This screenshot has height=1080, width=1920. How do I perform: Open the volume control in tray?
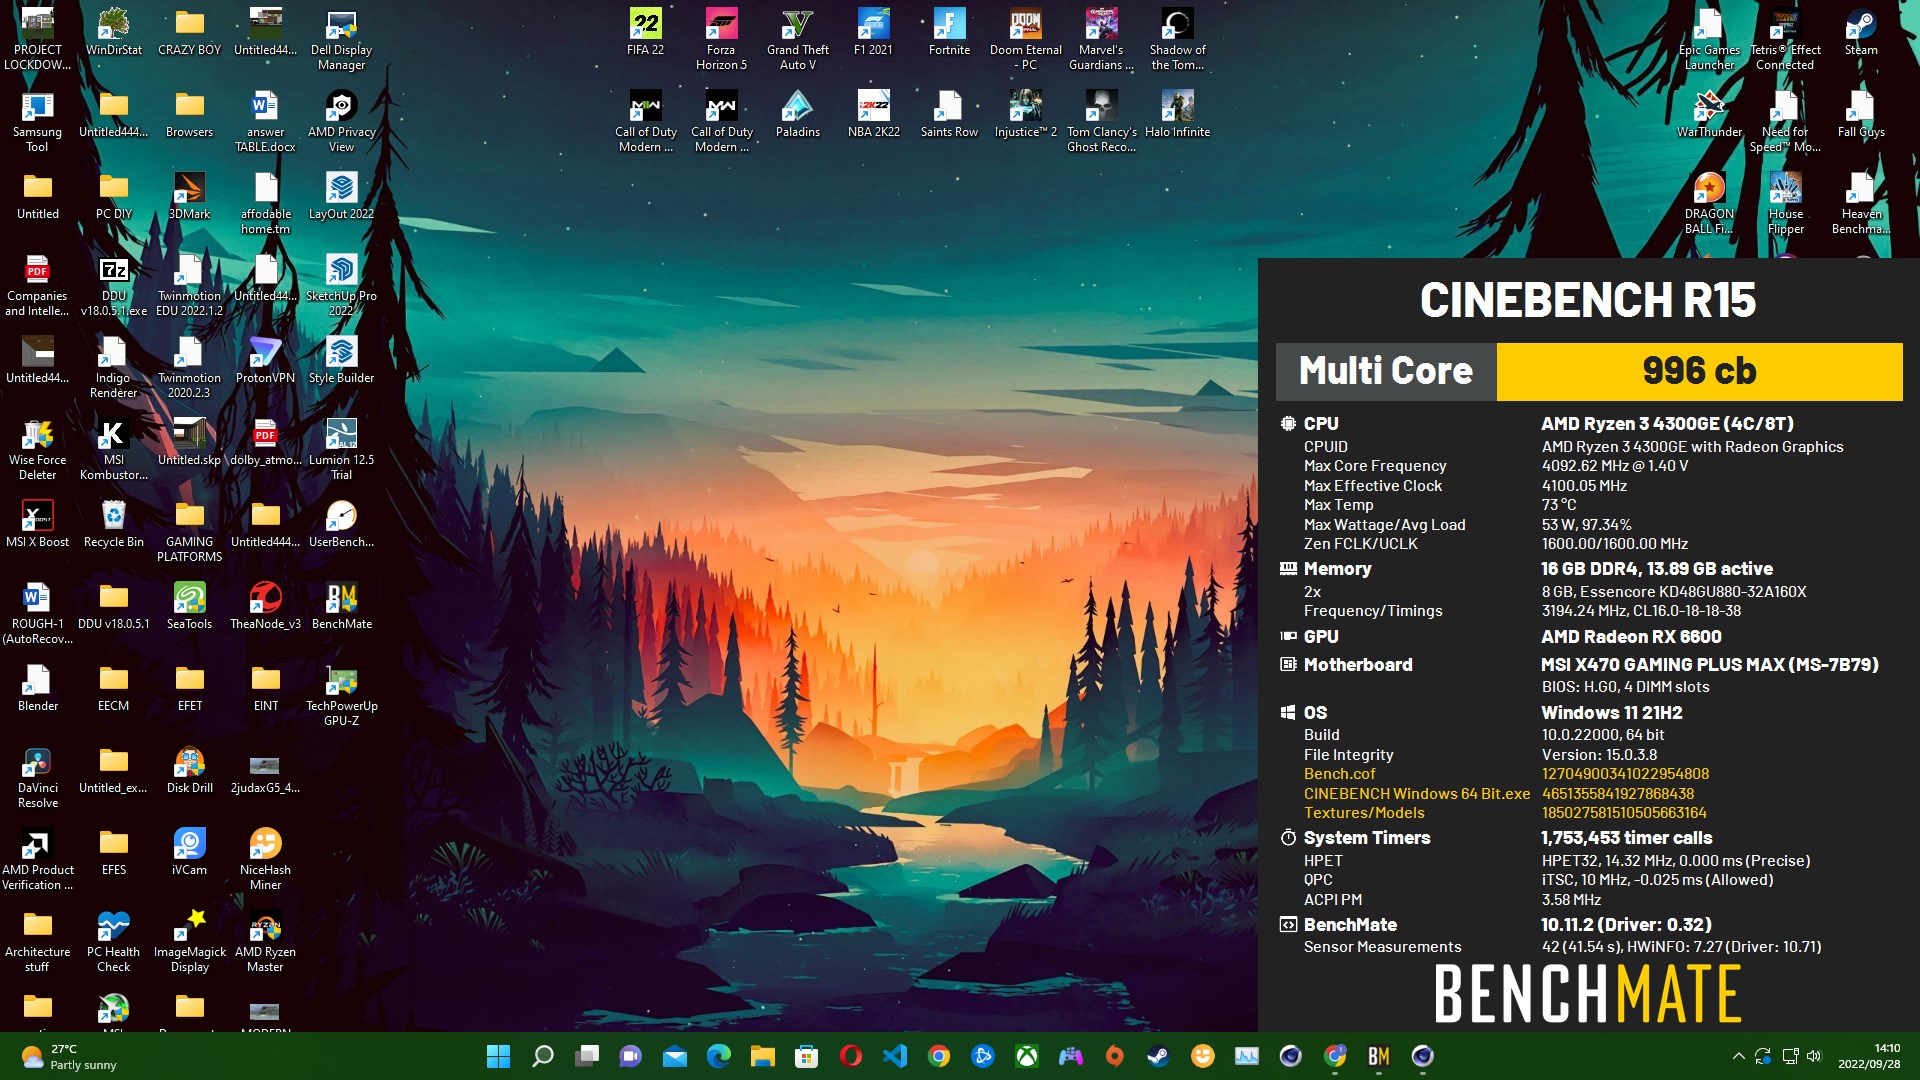1814,1056
